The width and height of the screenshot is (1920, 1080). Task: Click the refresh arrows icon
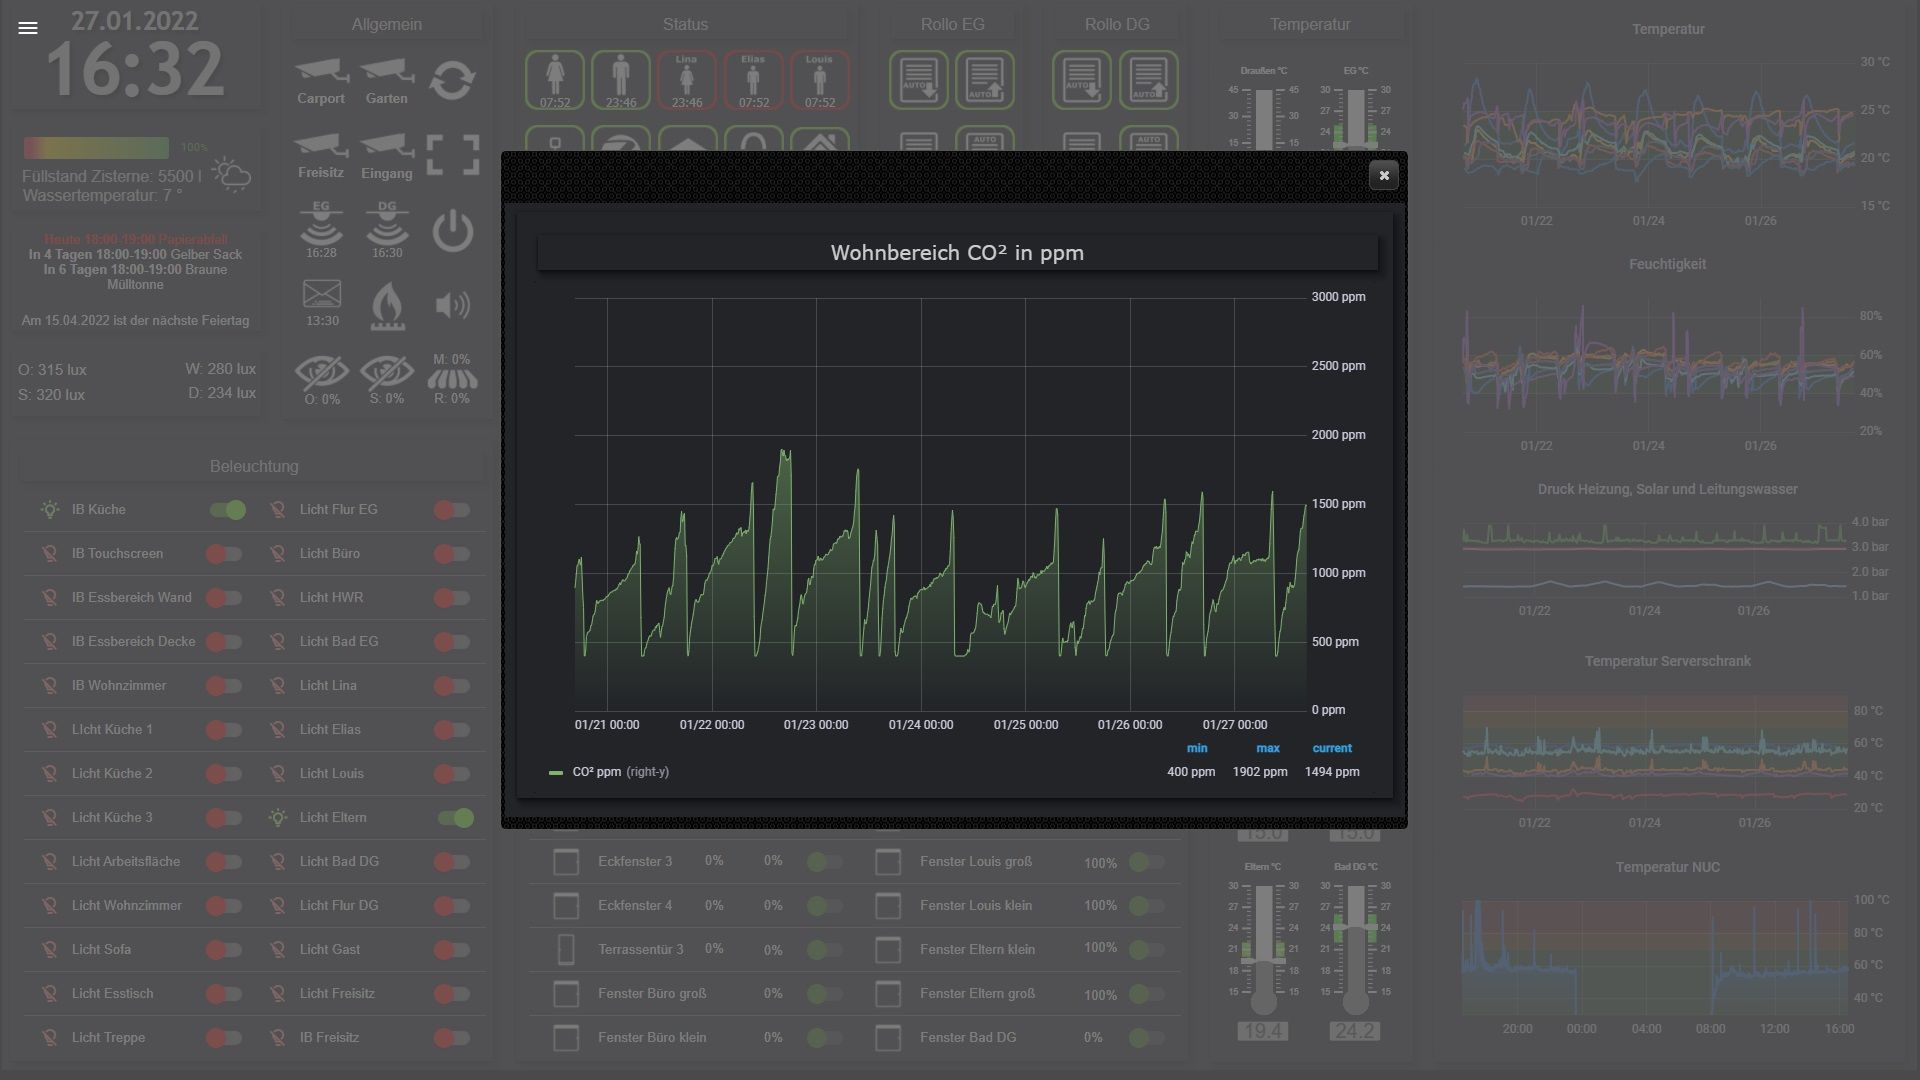(x=452, y=80)
